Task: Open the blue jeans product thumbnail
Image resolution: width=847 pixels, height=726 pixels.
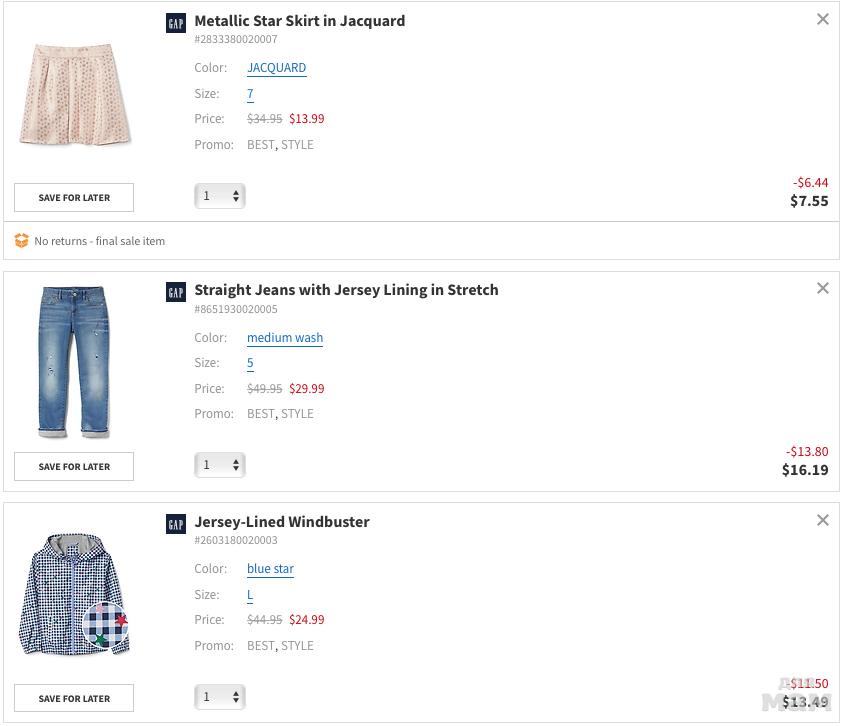Action: (x=74, y=362)
